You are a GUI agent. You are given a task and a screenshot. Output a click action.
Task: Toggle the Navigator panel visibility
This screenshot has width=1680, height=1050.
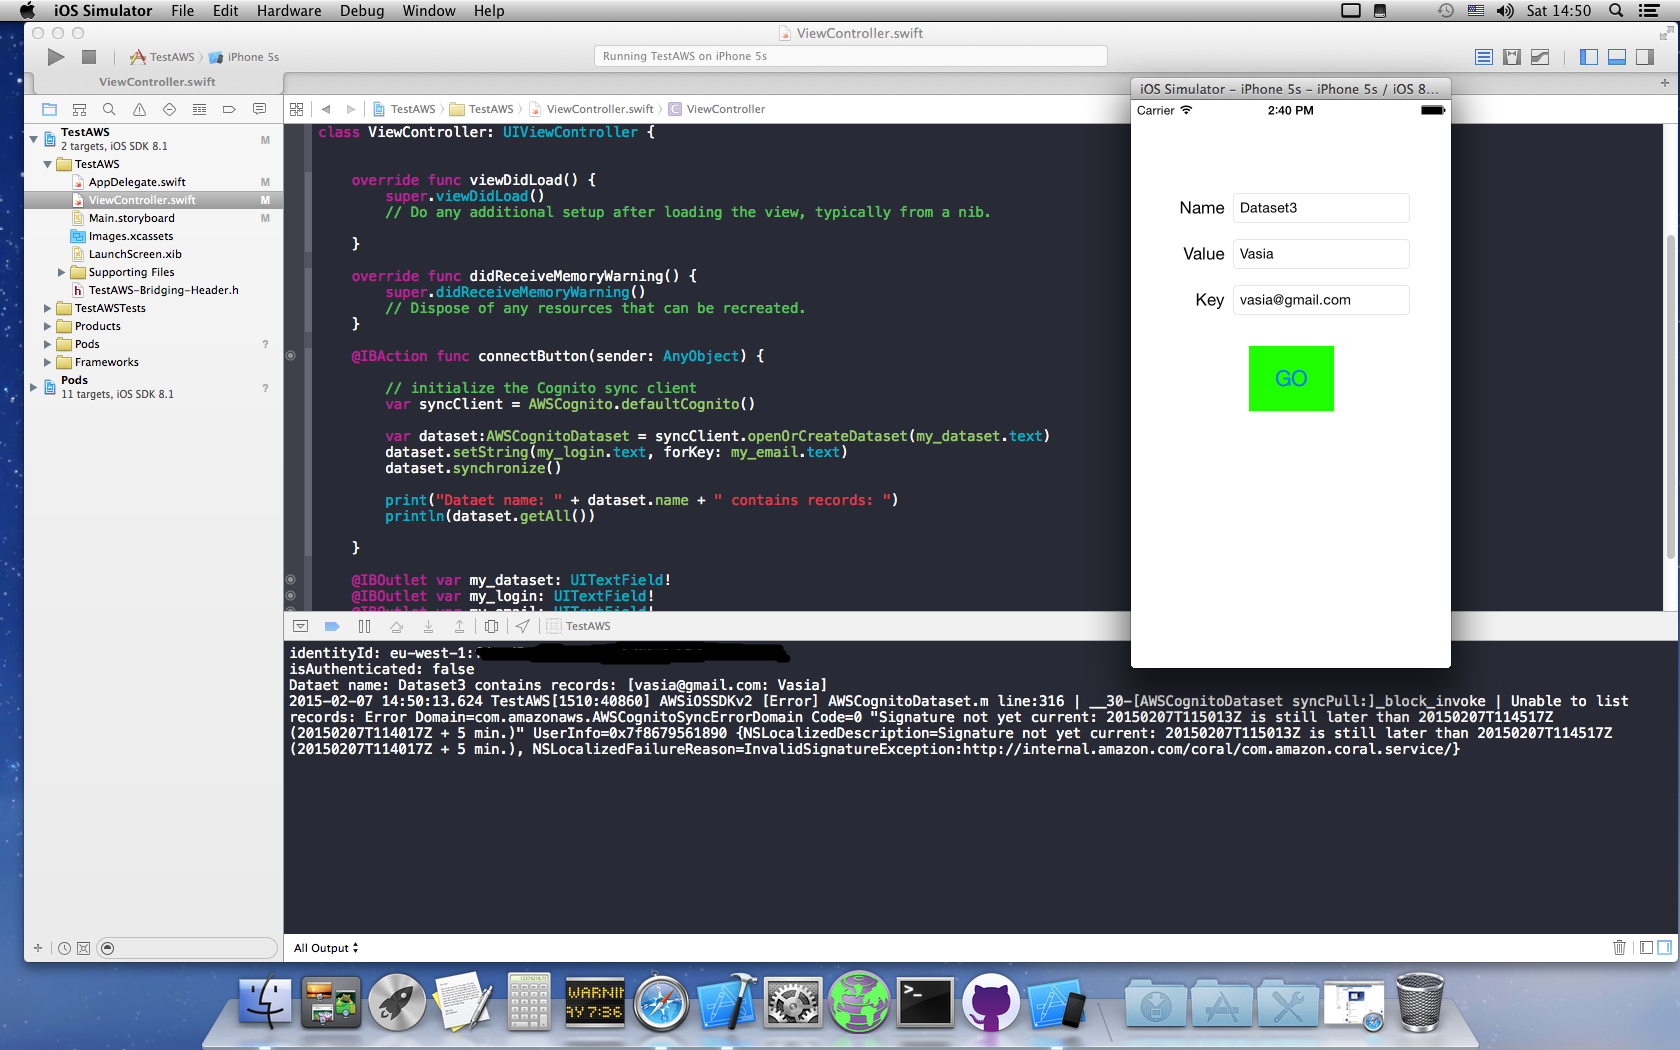1589,57
